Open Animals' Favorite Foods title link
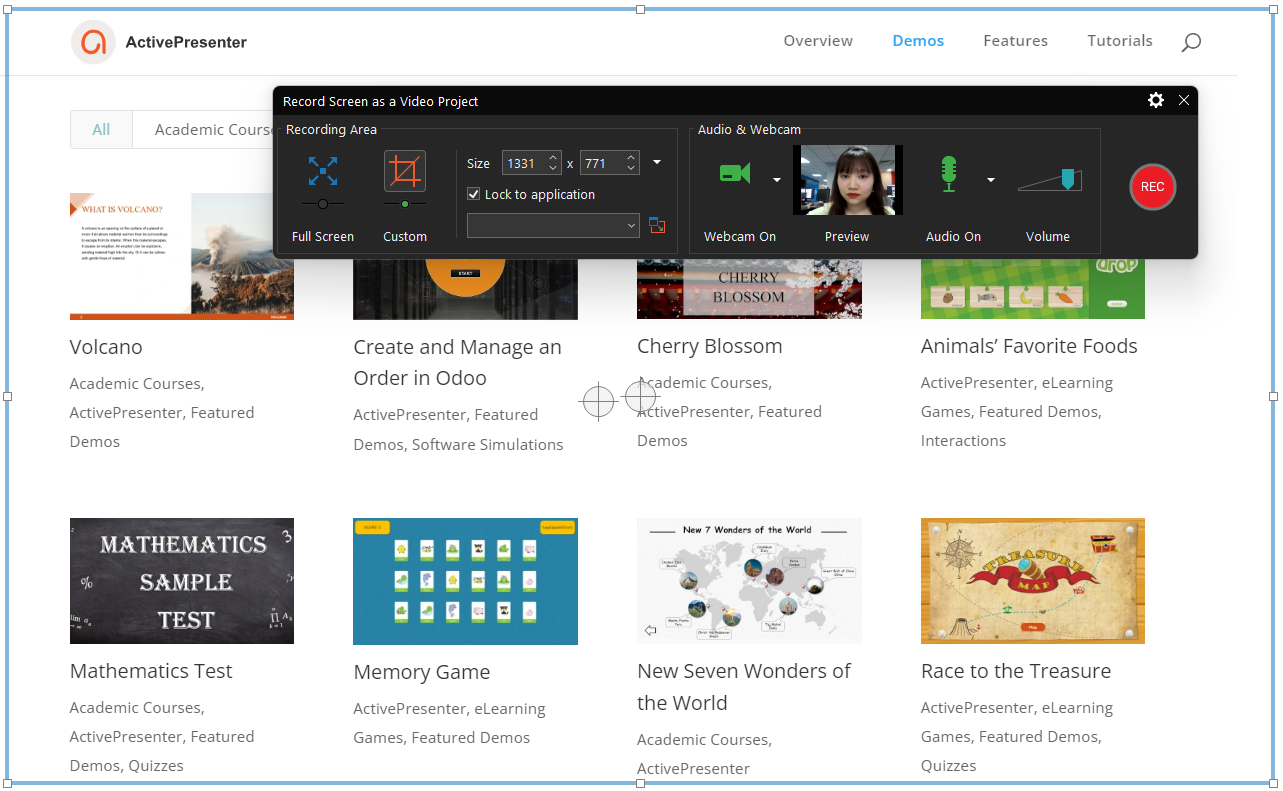 coord(1029,346)
